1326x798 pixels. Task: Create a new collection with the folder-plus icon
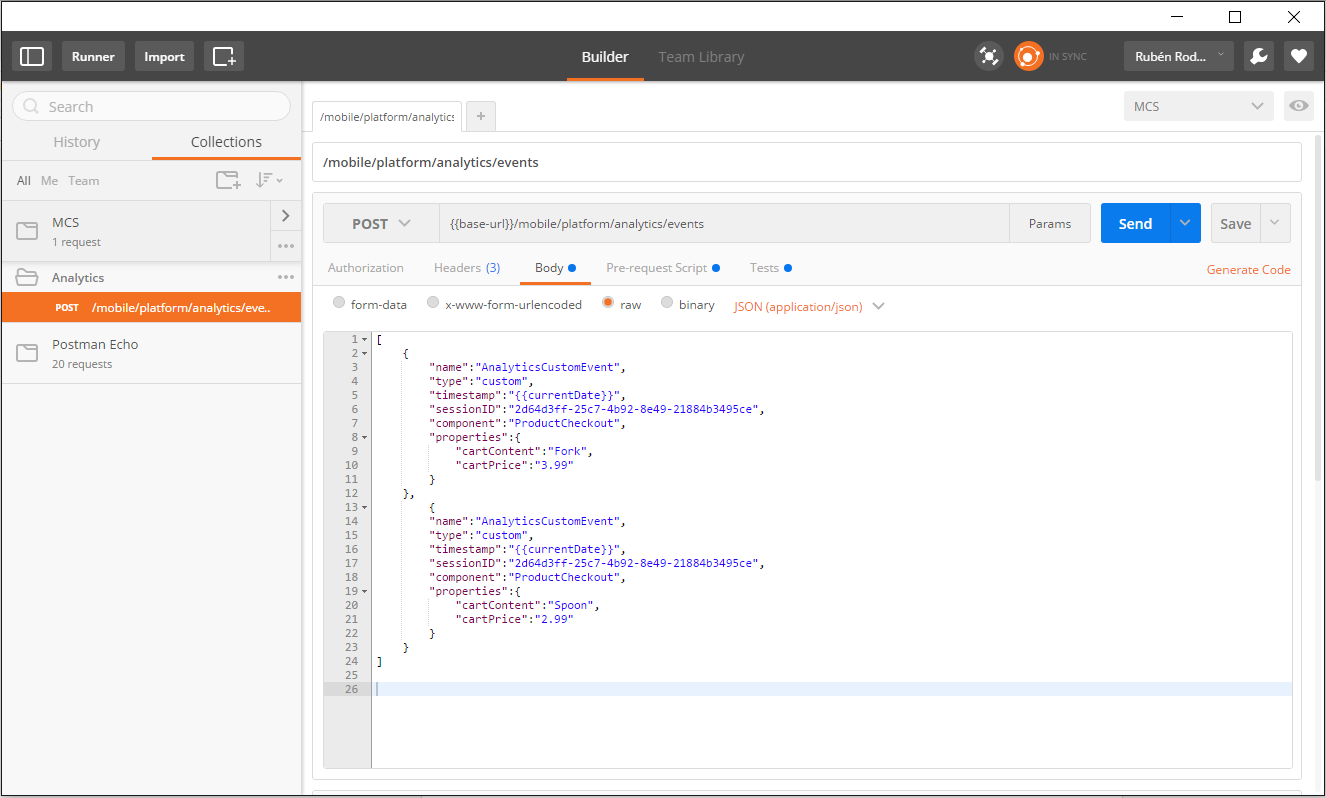point(228,180)
